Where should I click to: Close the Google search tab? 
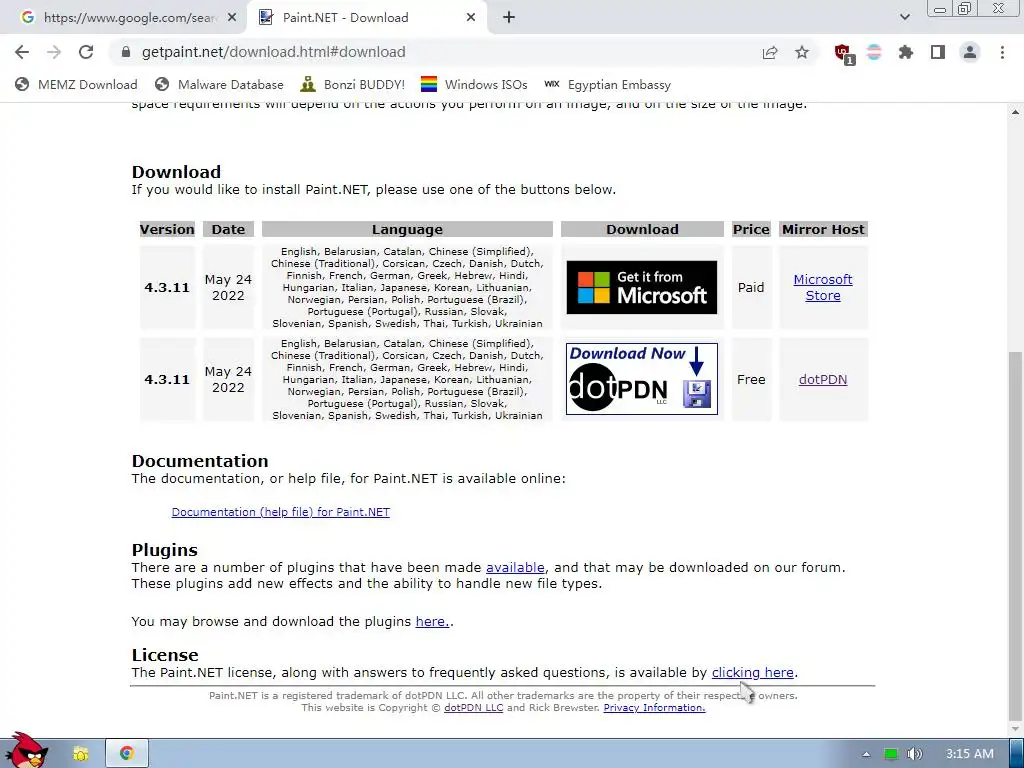pos(232,18)
